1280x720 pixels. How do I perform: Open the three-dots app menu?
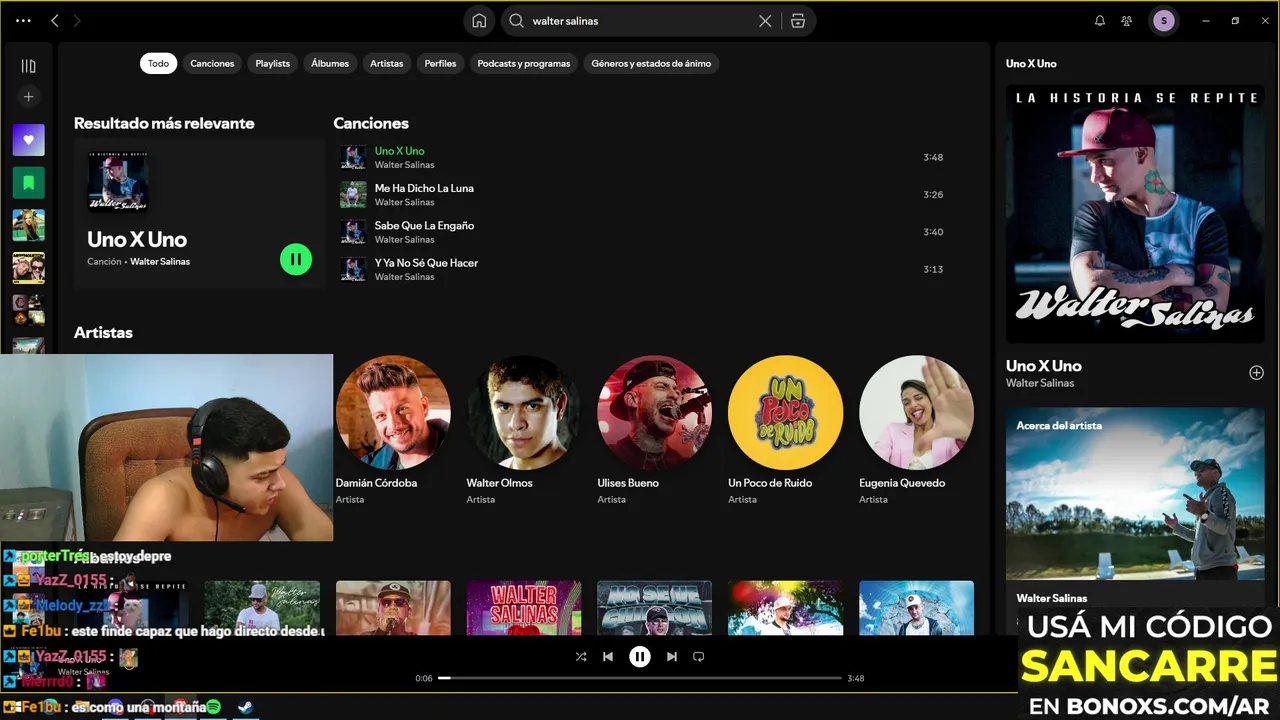(x=23, y=20)
